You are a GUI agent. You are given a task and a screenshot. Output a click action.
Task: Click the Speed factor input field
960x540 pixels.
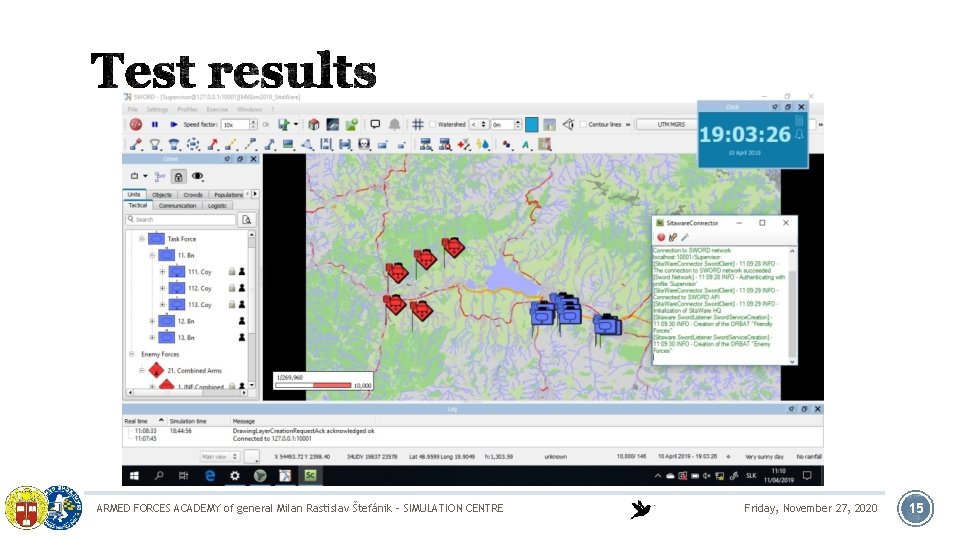[x=234, y=124]
